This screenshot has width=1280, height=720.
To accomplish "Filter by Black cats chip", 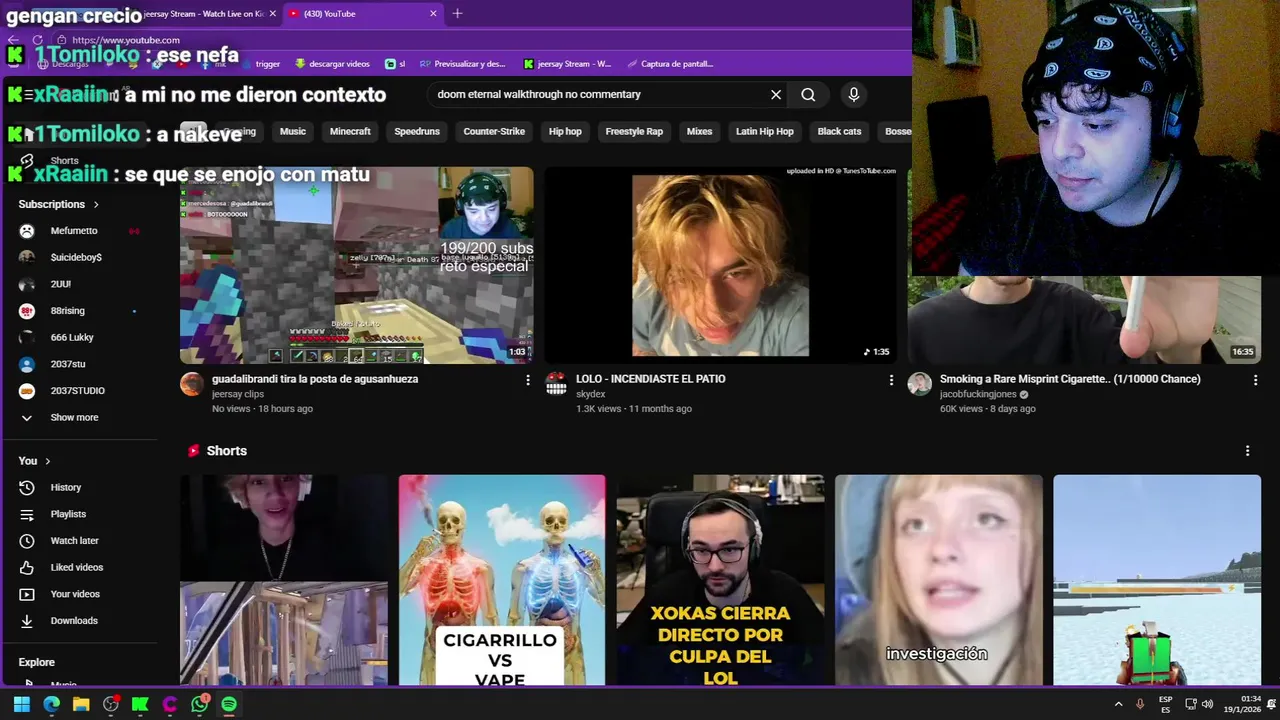I will [839, 131].
